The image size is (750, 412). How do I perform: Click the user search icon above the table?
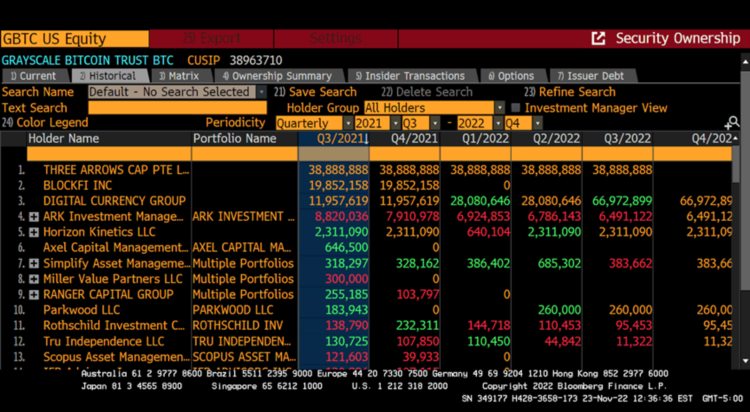coord(732,123)
